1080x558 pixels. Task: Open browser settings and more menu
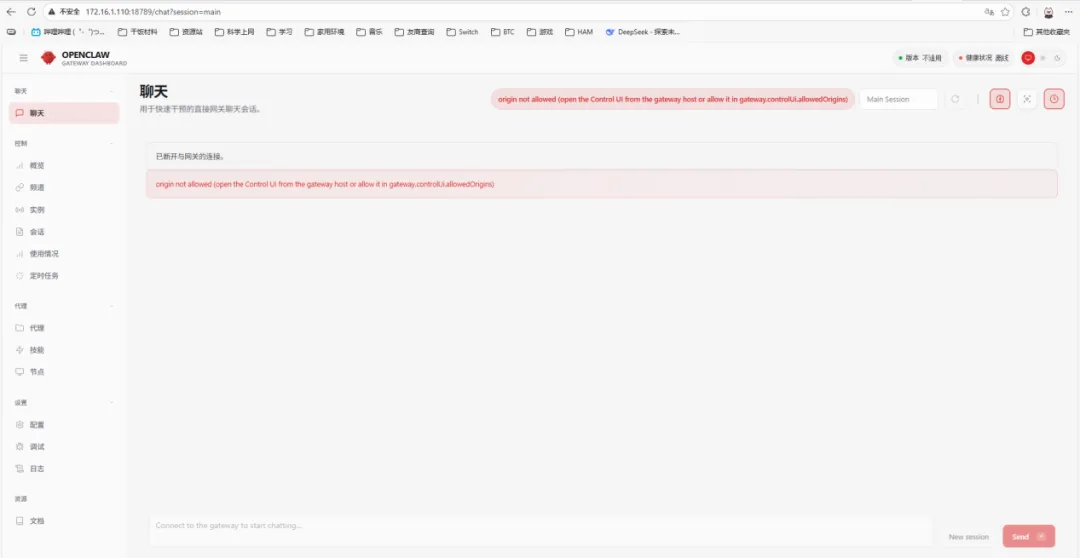tap(1068, 12)
